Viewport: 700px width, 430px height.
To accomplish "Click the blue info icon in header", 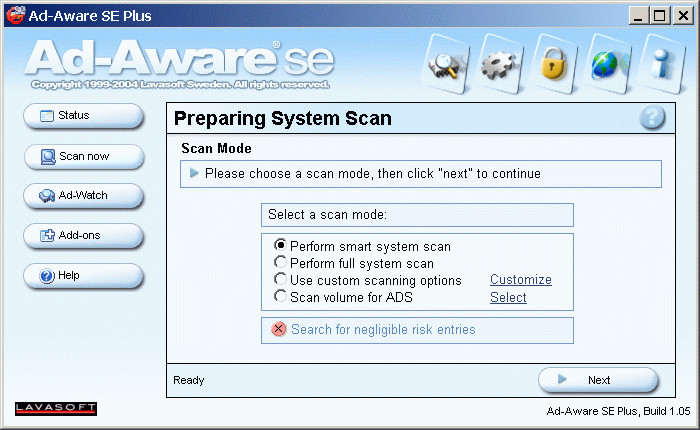I will tap(660, 62).
